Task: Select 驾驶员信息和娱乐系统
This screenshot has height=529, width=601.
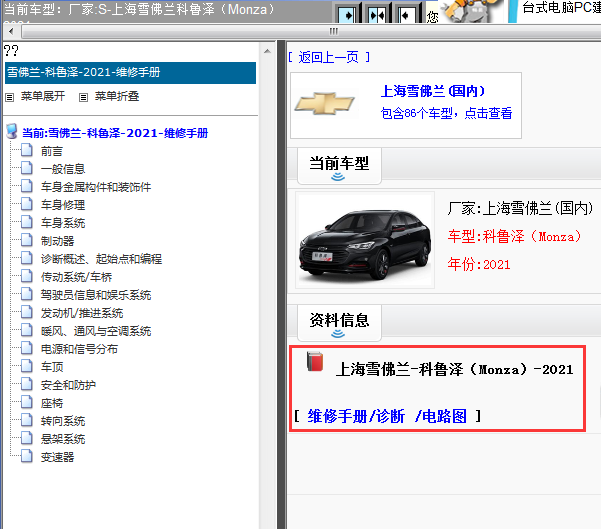Action: click(x=96, y=295)
